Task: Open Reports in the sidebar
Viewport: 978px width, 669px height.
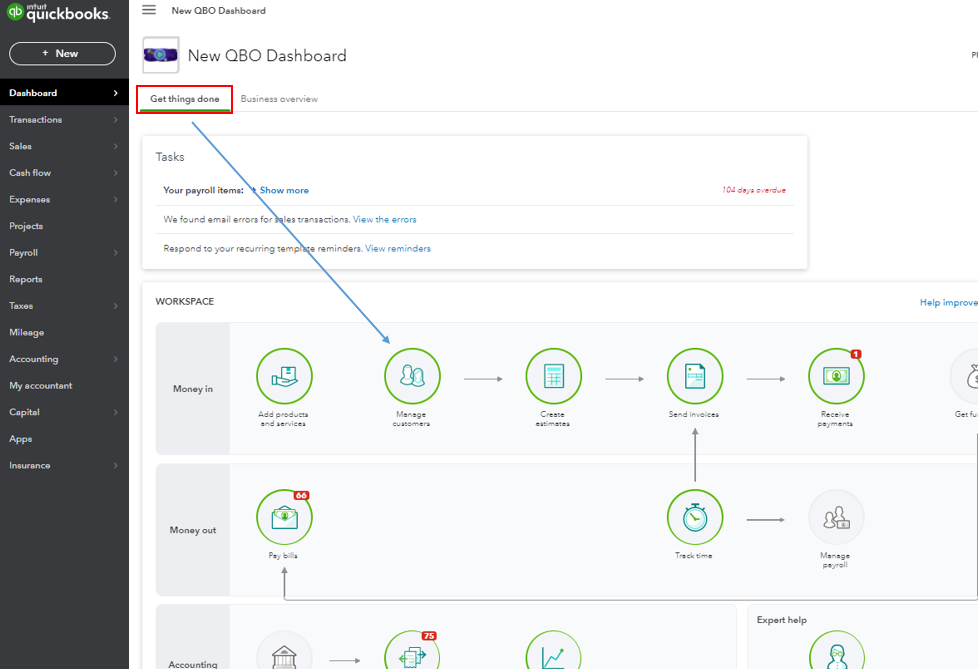Action: (26, 279)
